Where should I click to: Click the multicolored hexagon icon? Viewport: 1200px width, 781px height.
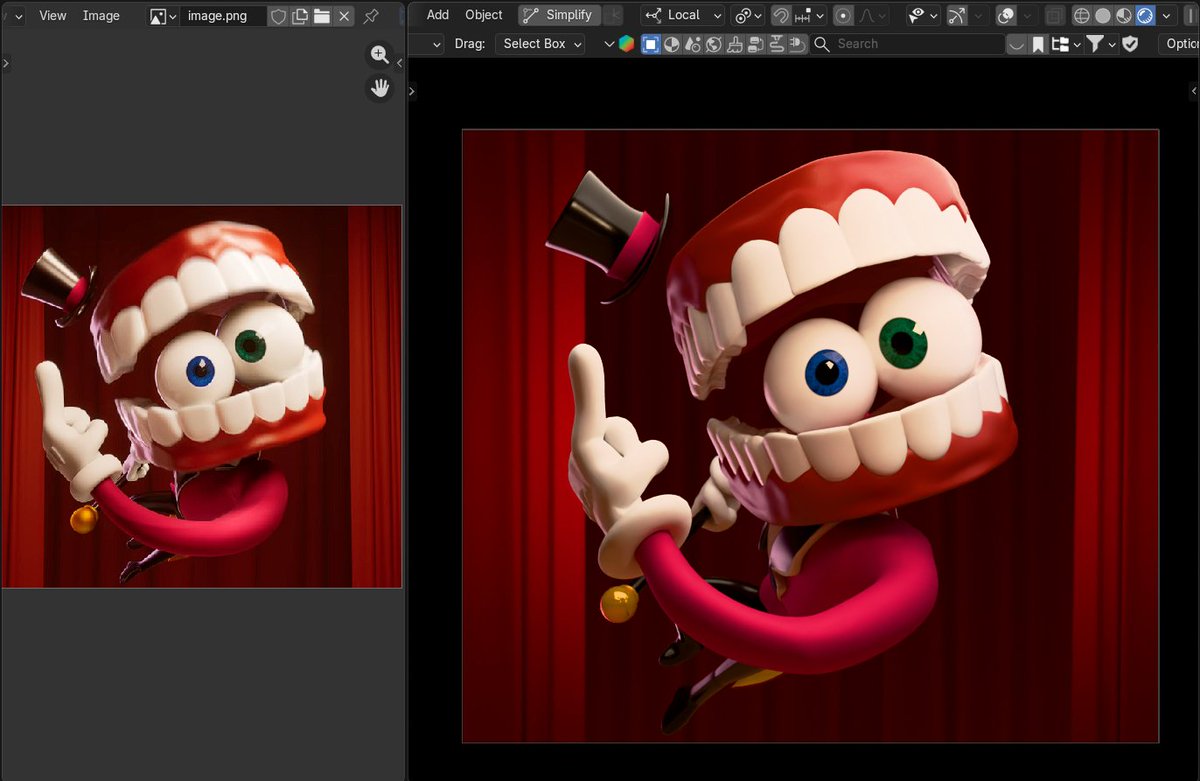tap(627, 44)
